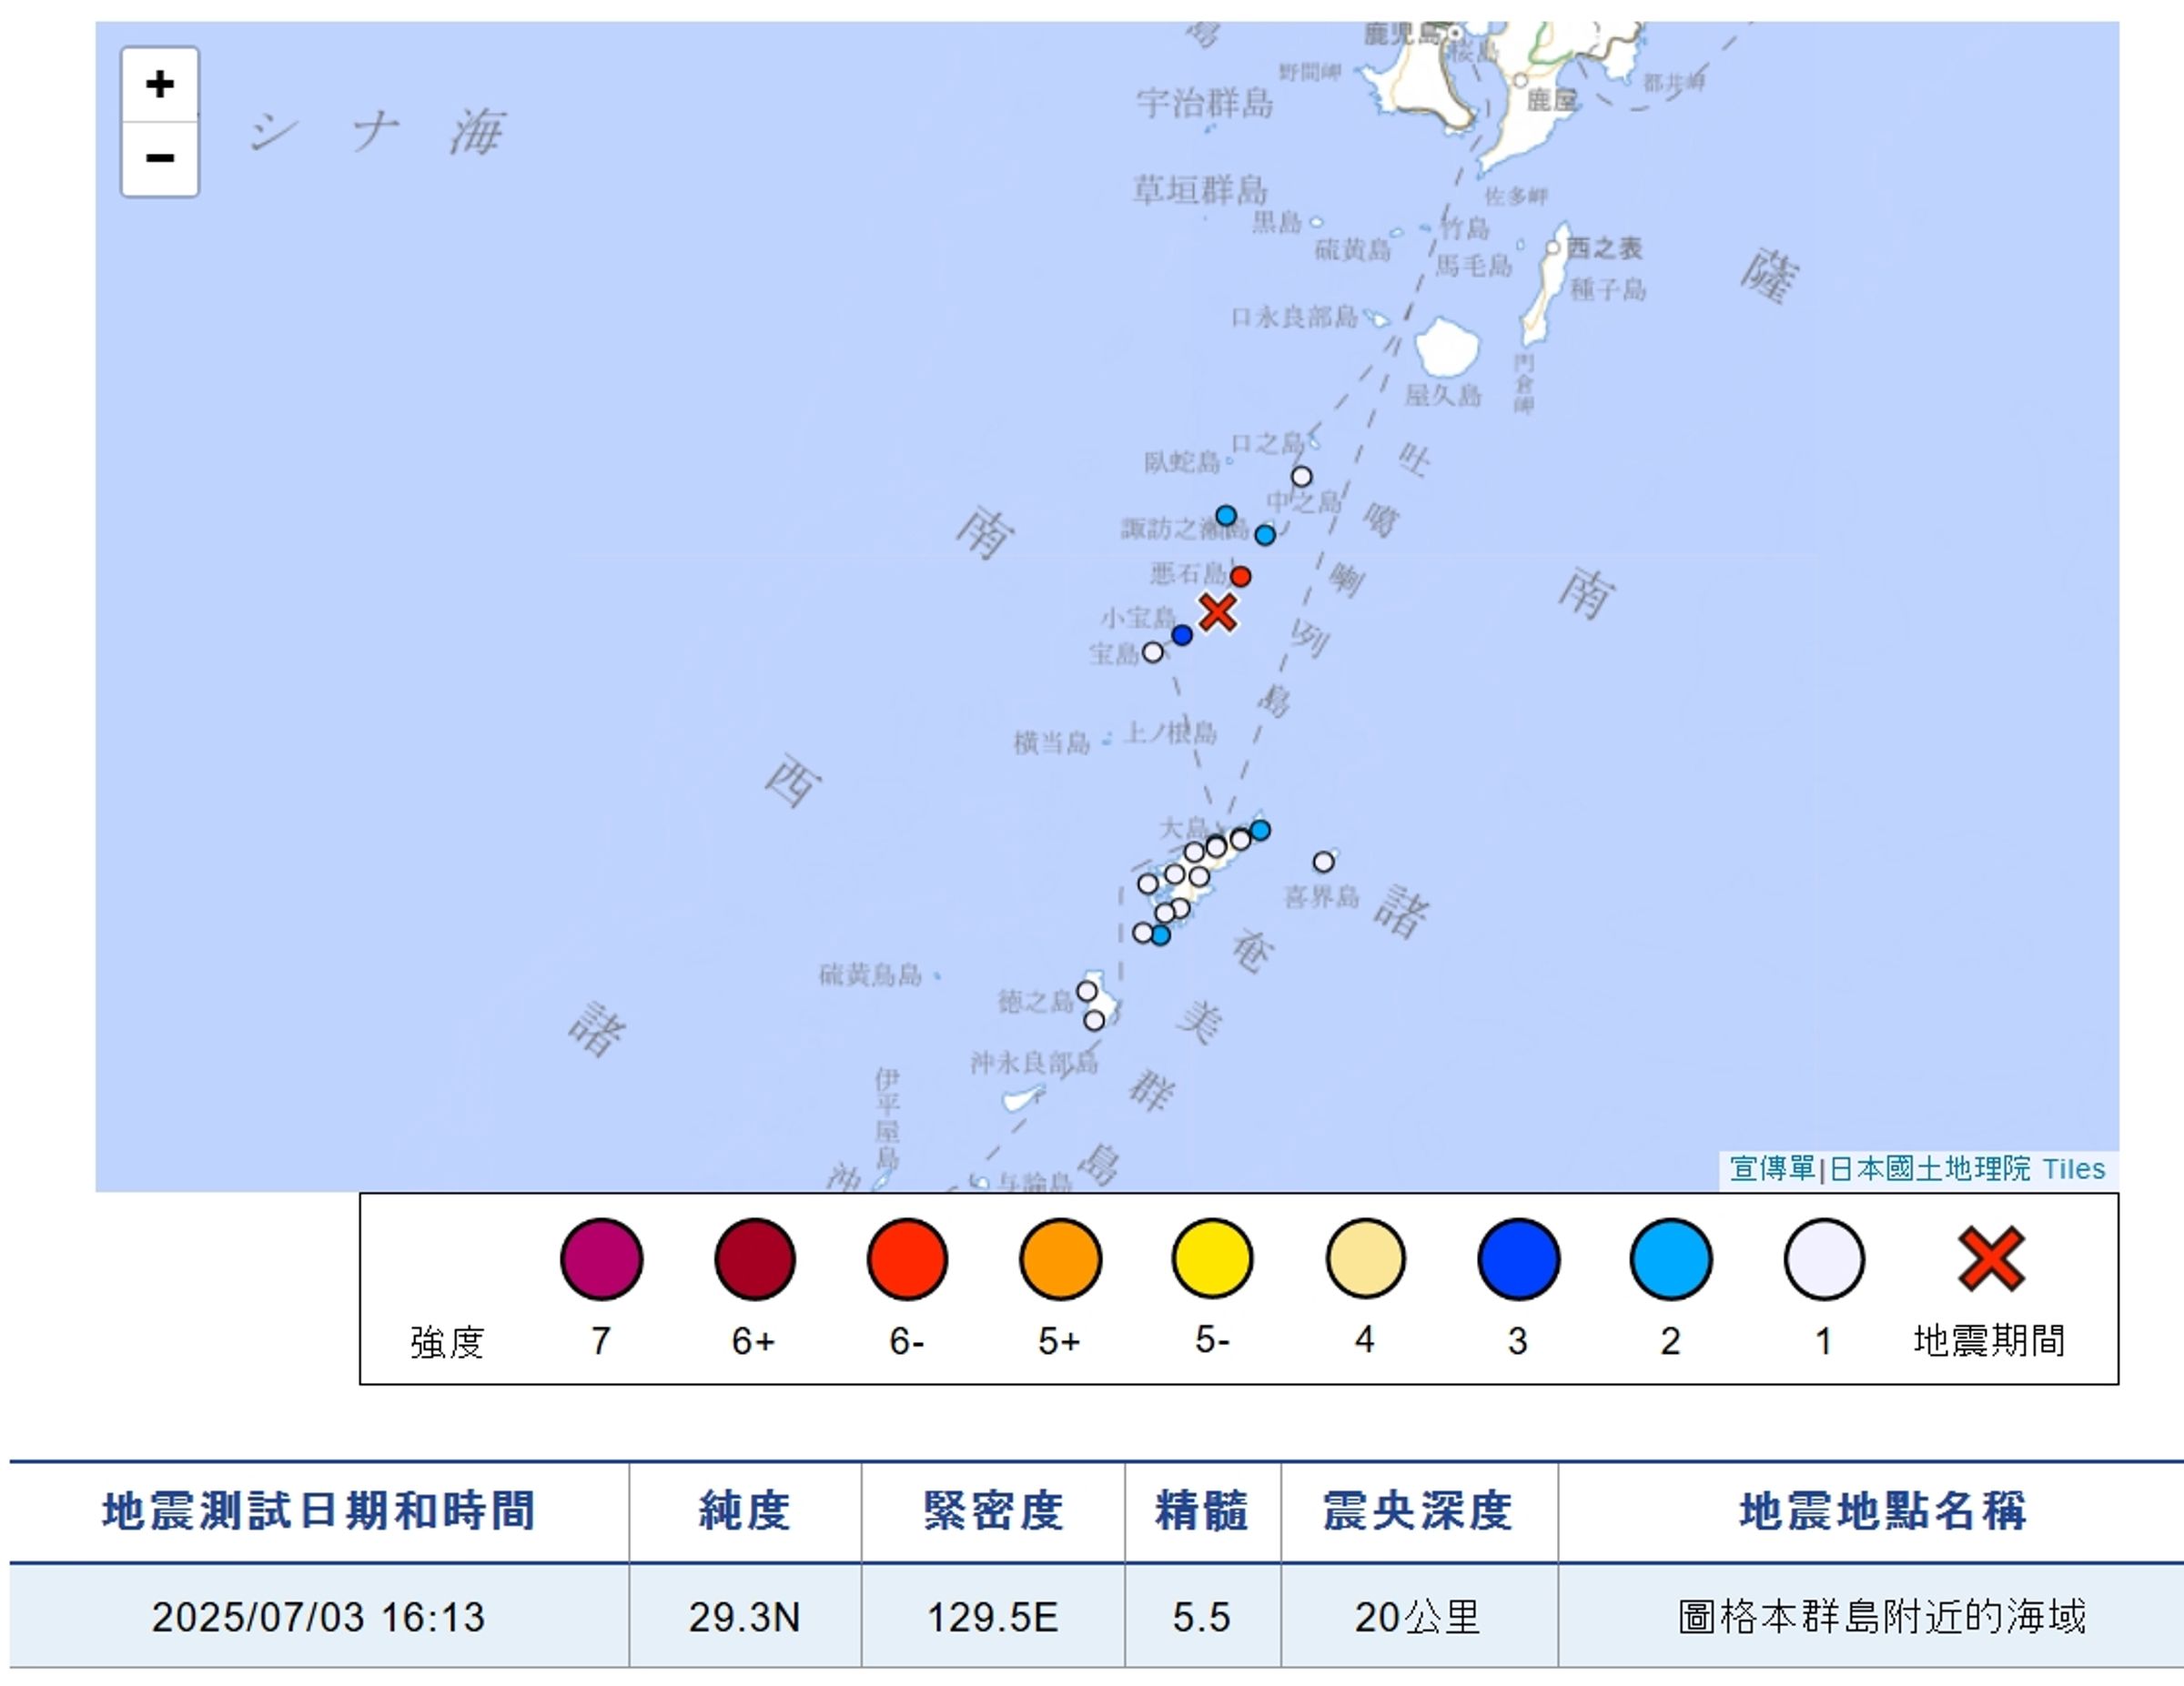The image size is (2184, 1686).
Task: Click the intensity 5- yellow legend swatch
Action: (1212, 1259)
